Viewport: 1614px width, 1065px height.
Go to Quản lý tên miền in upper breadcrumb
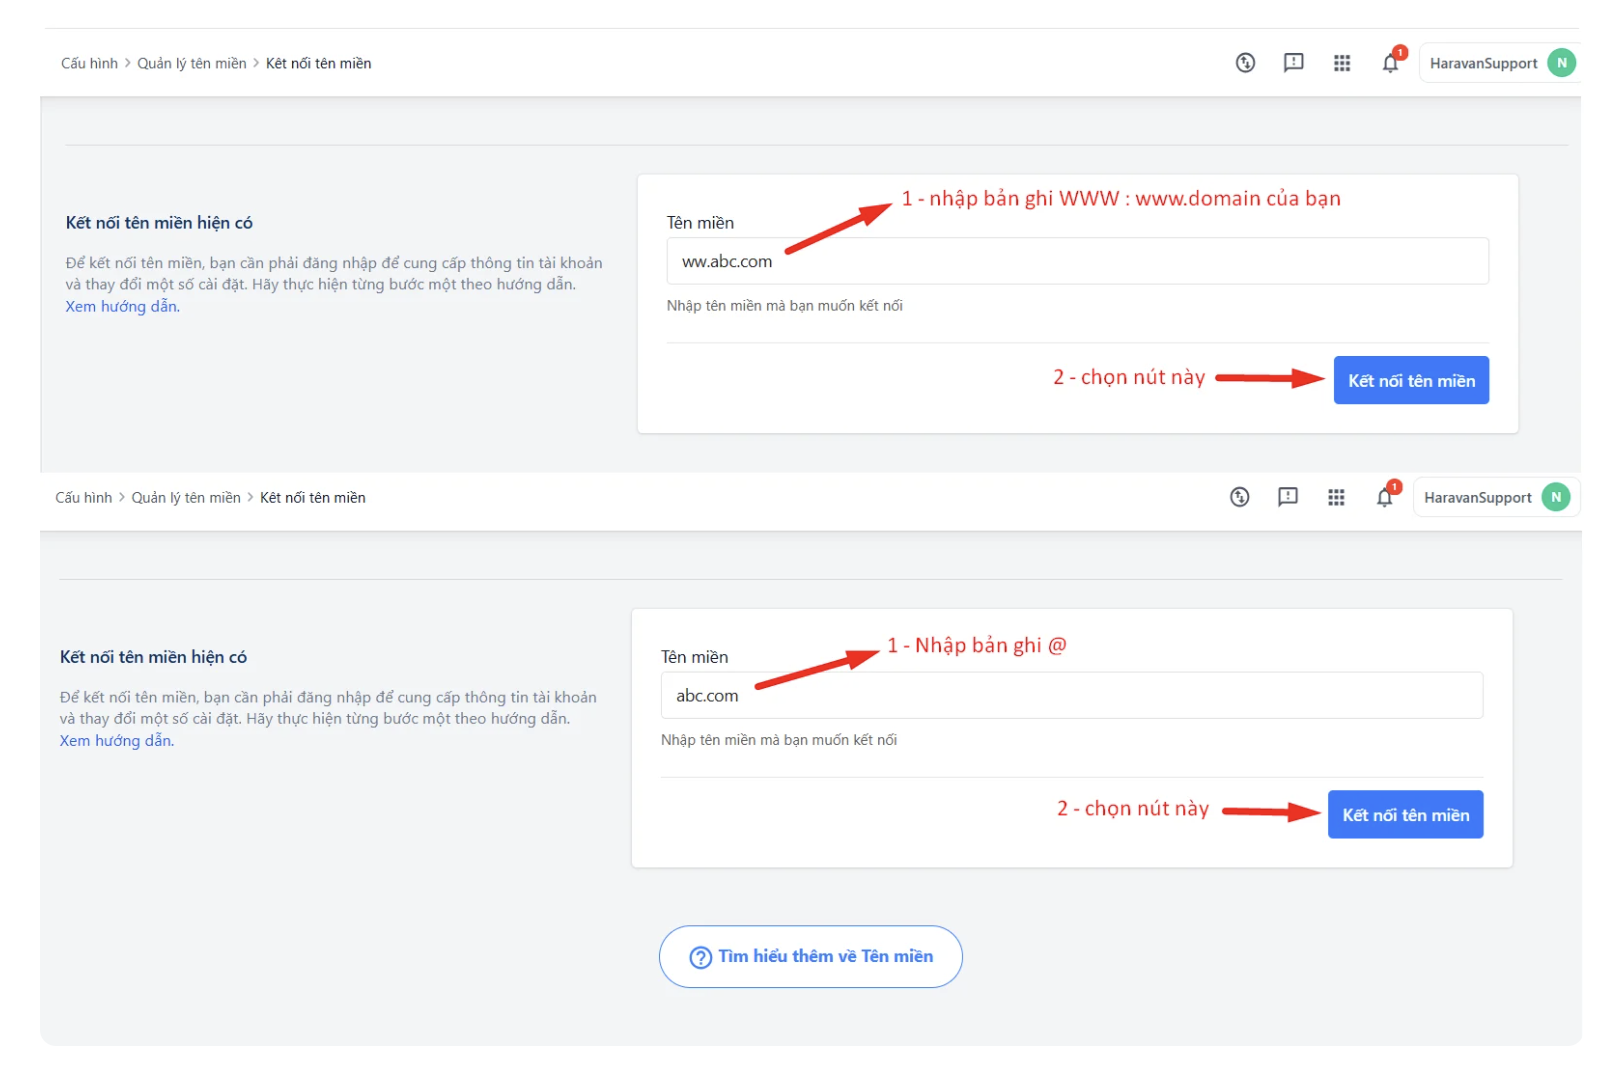point(192,63)
